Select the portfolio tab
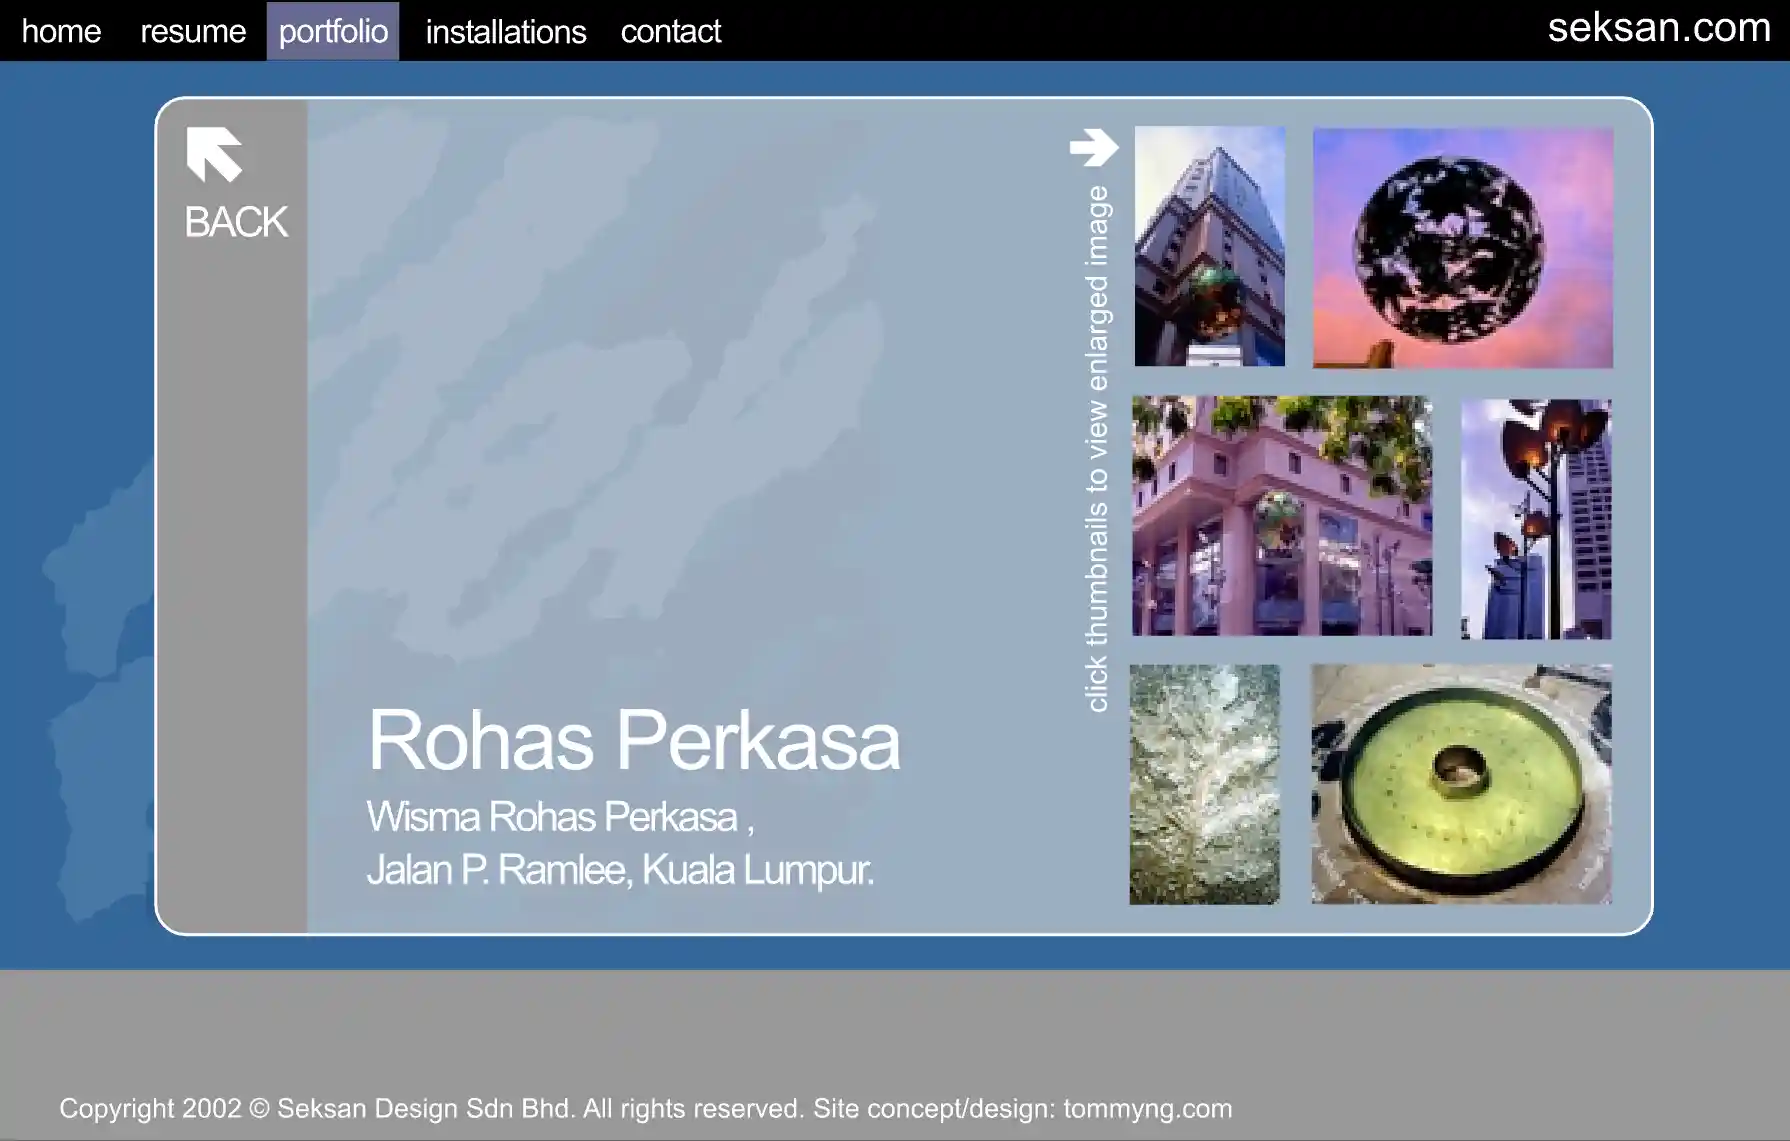The height and width of the screenshot is (1141, 1790). (333, 31)
